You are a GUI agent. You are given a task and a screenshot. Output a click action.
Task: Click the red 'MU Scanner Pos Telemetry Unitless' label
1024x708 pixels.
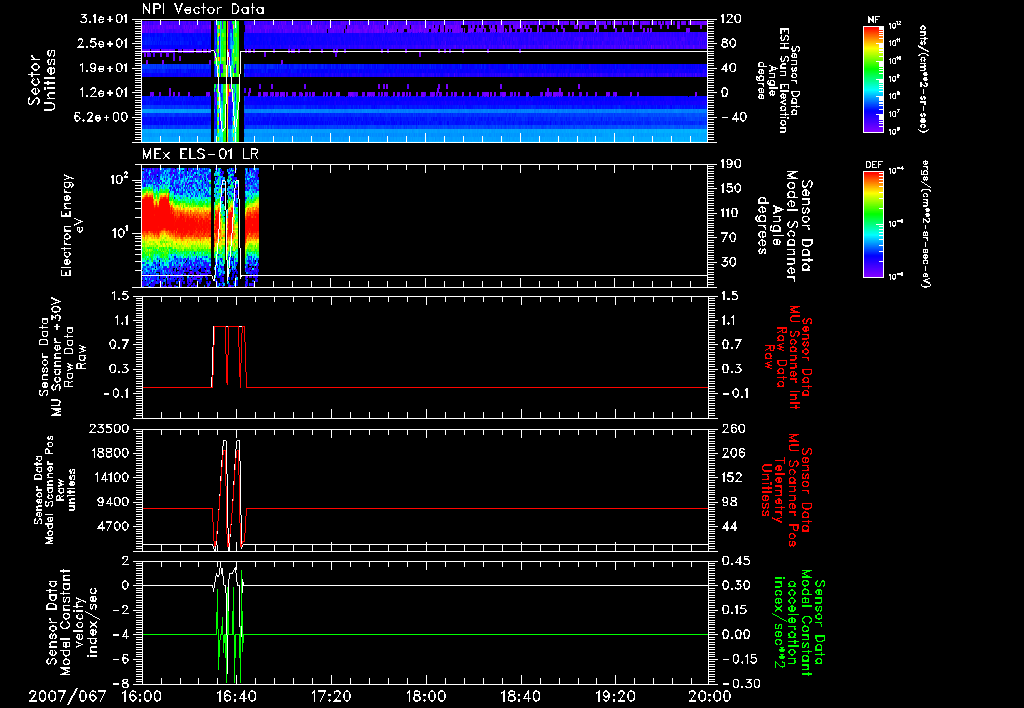click(786, 490)
